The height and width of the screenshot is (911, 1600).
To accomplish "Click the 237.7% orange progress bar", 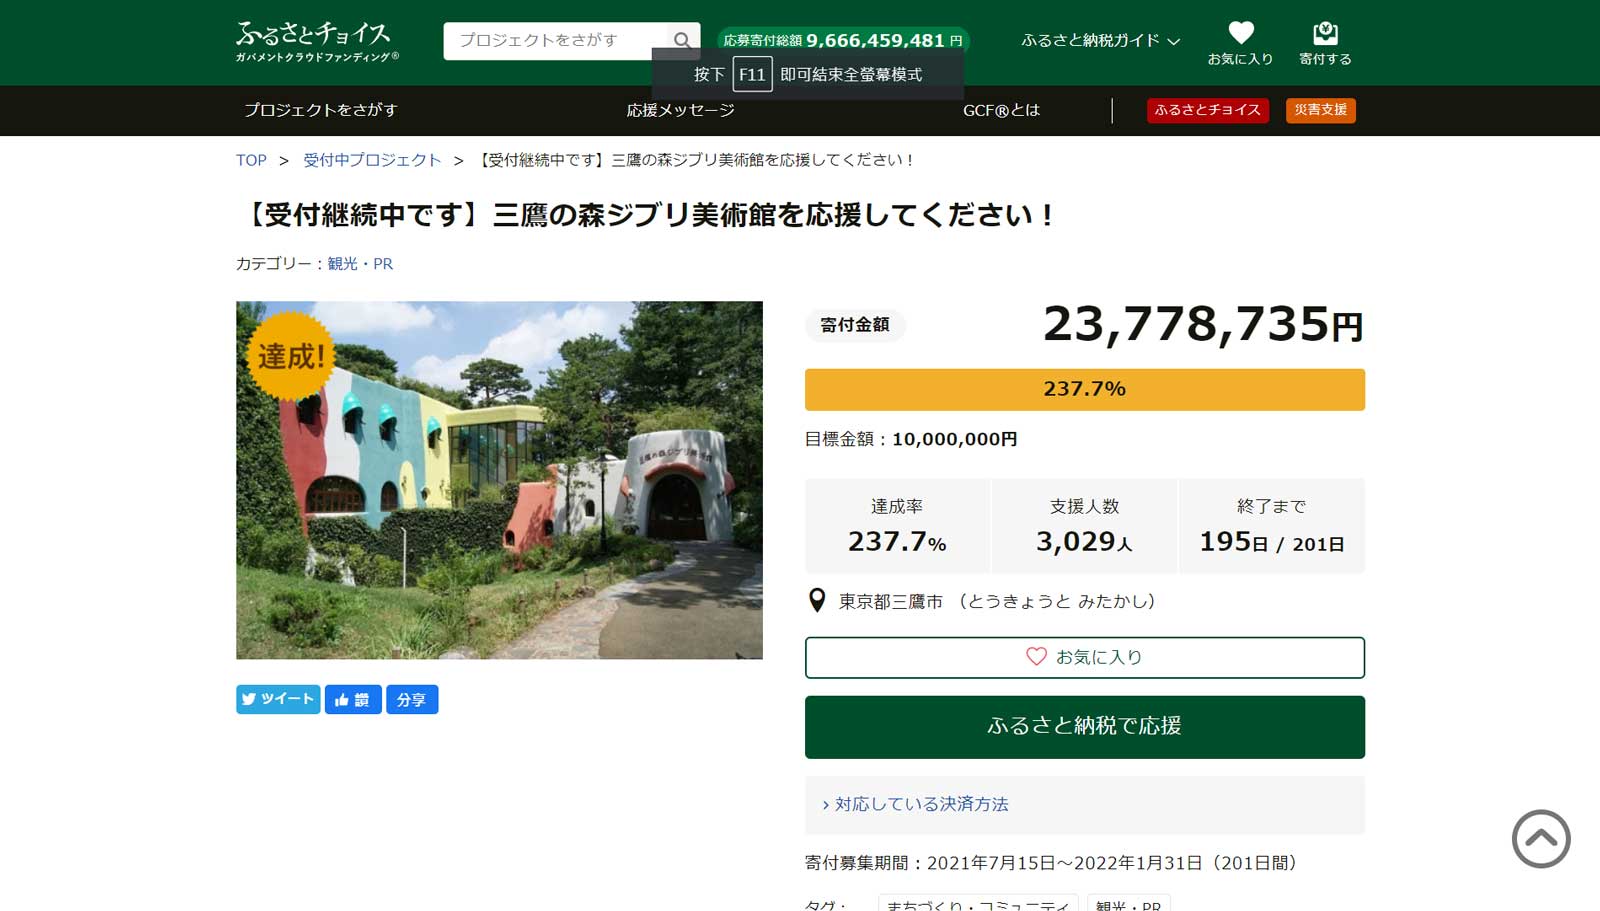I will pyautogui.click(x=1084, y=389).
